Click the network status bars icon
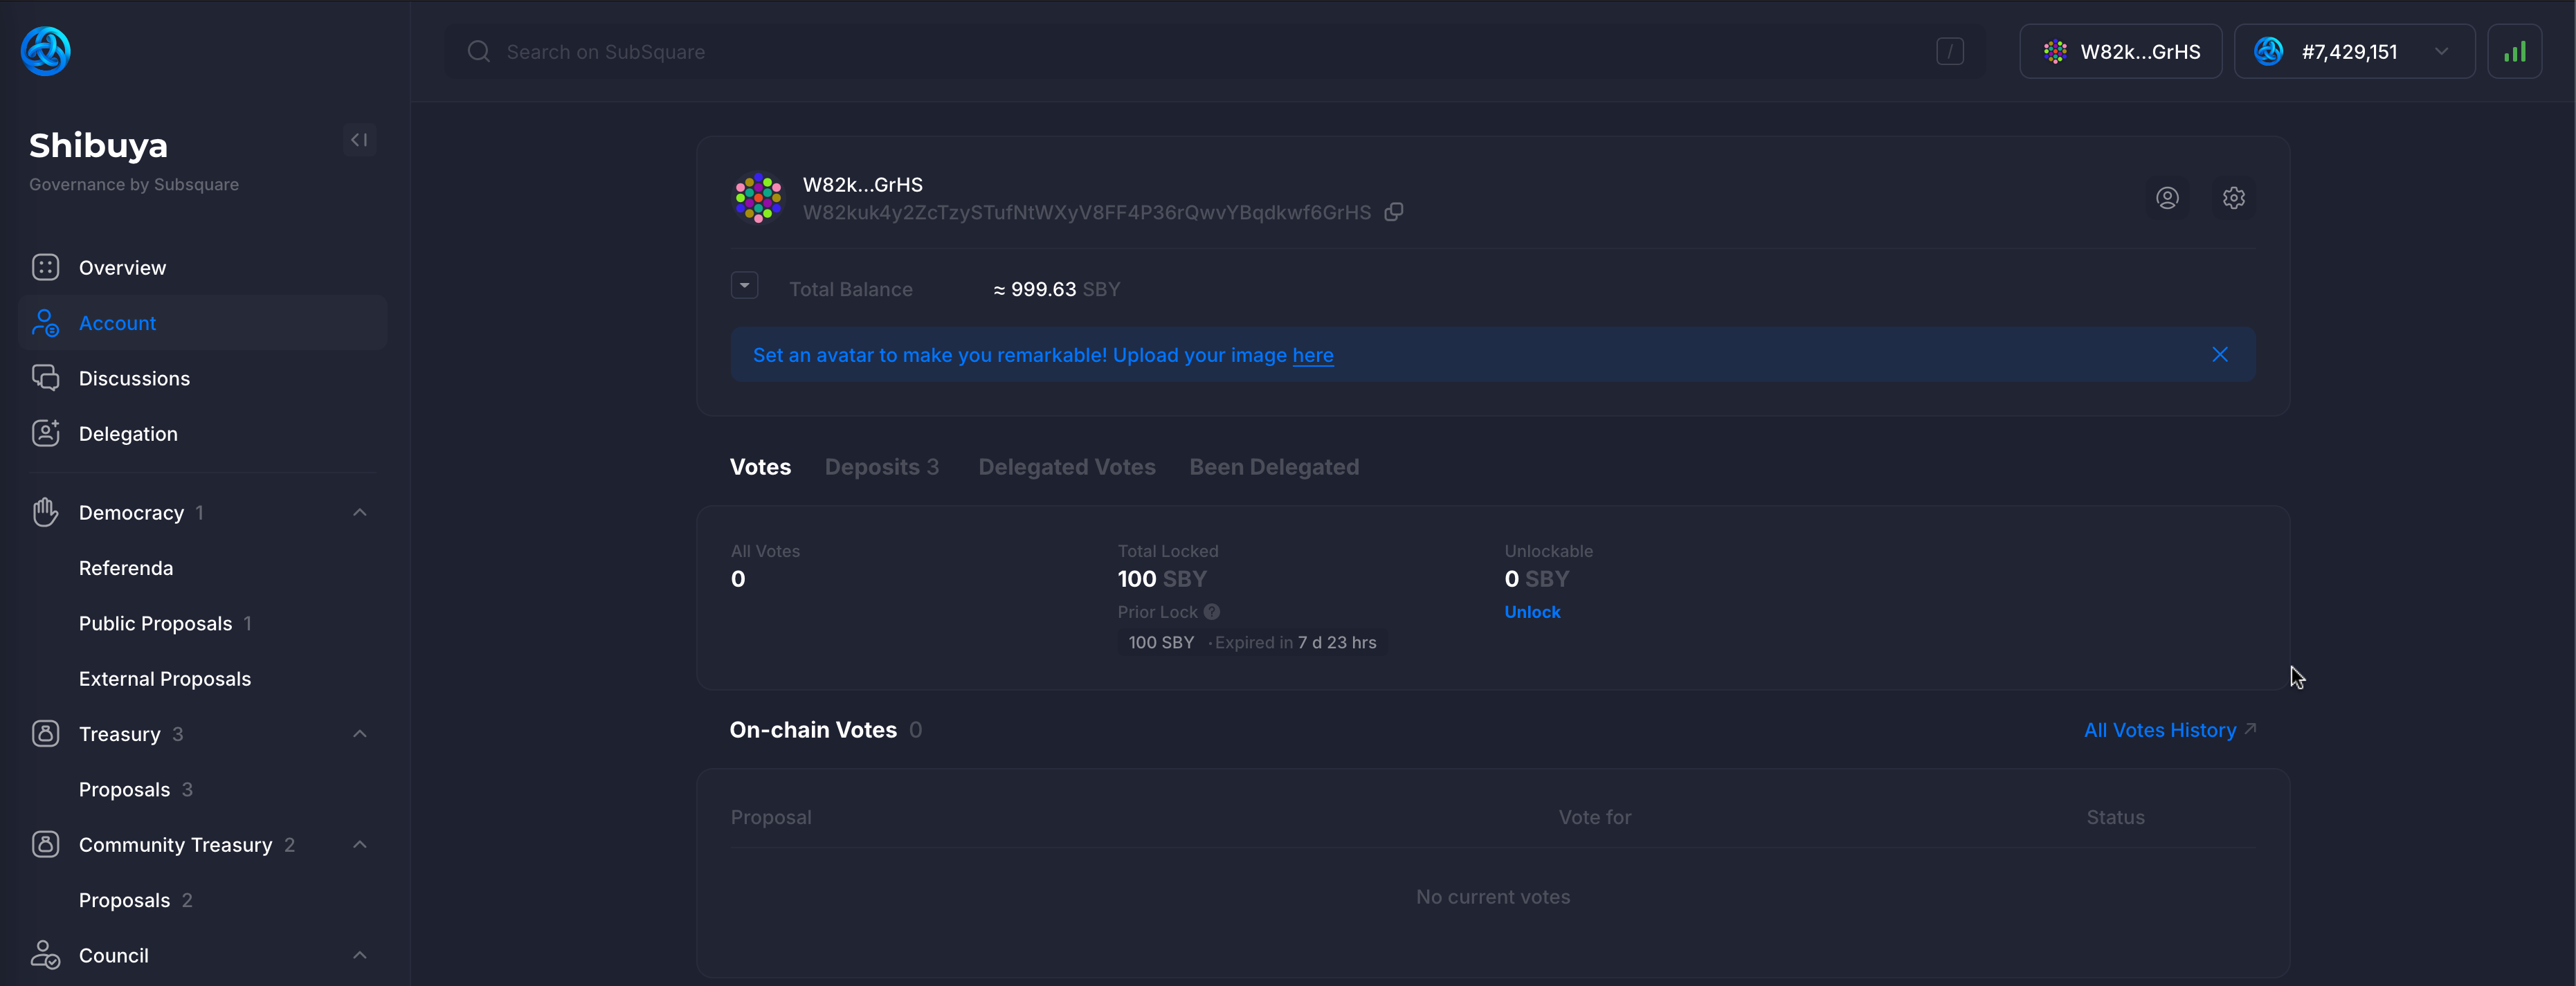 pyautogui.click(x=2514, y=52)
